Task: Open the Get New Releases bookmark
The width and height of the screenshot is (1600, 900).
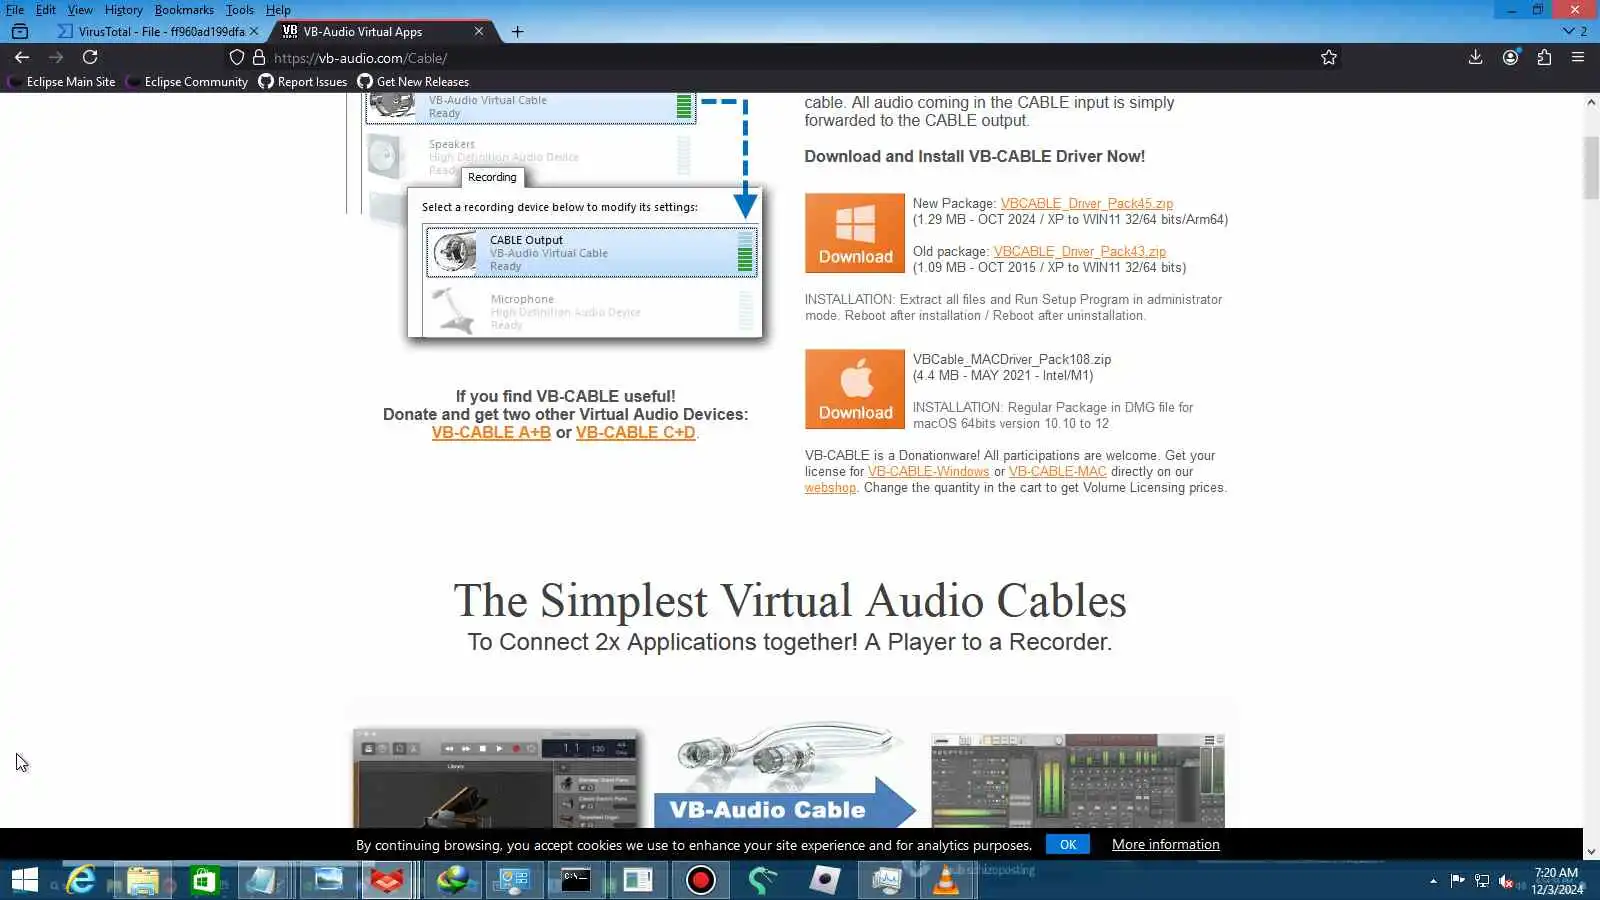Action: pos(413,82)
